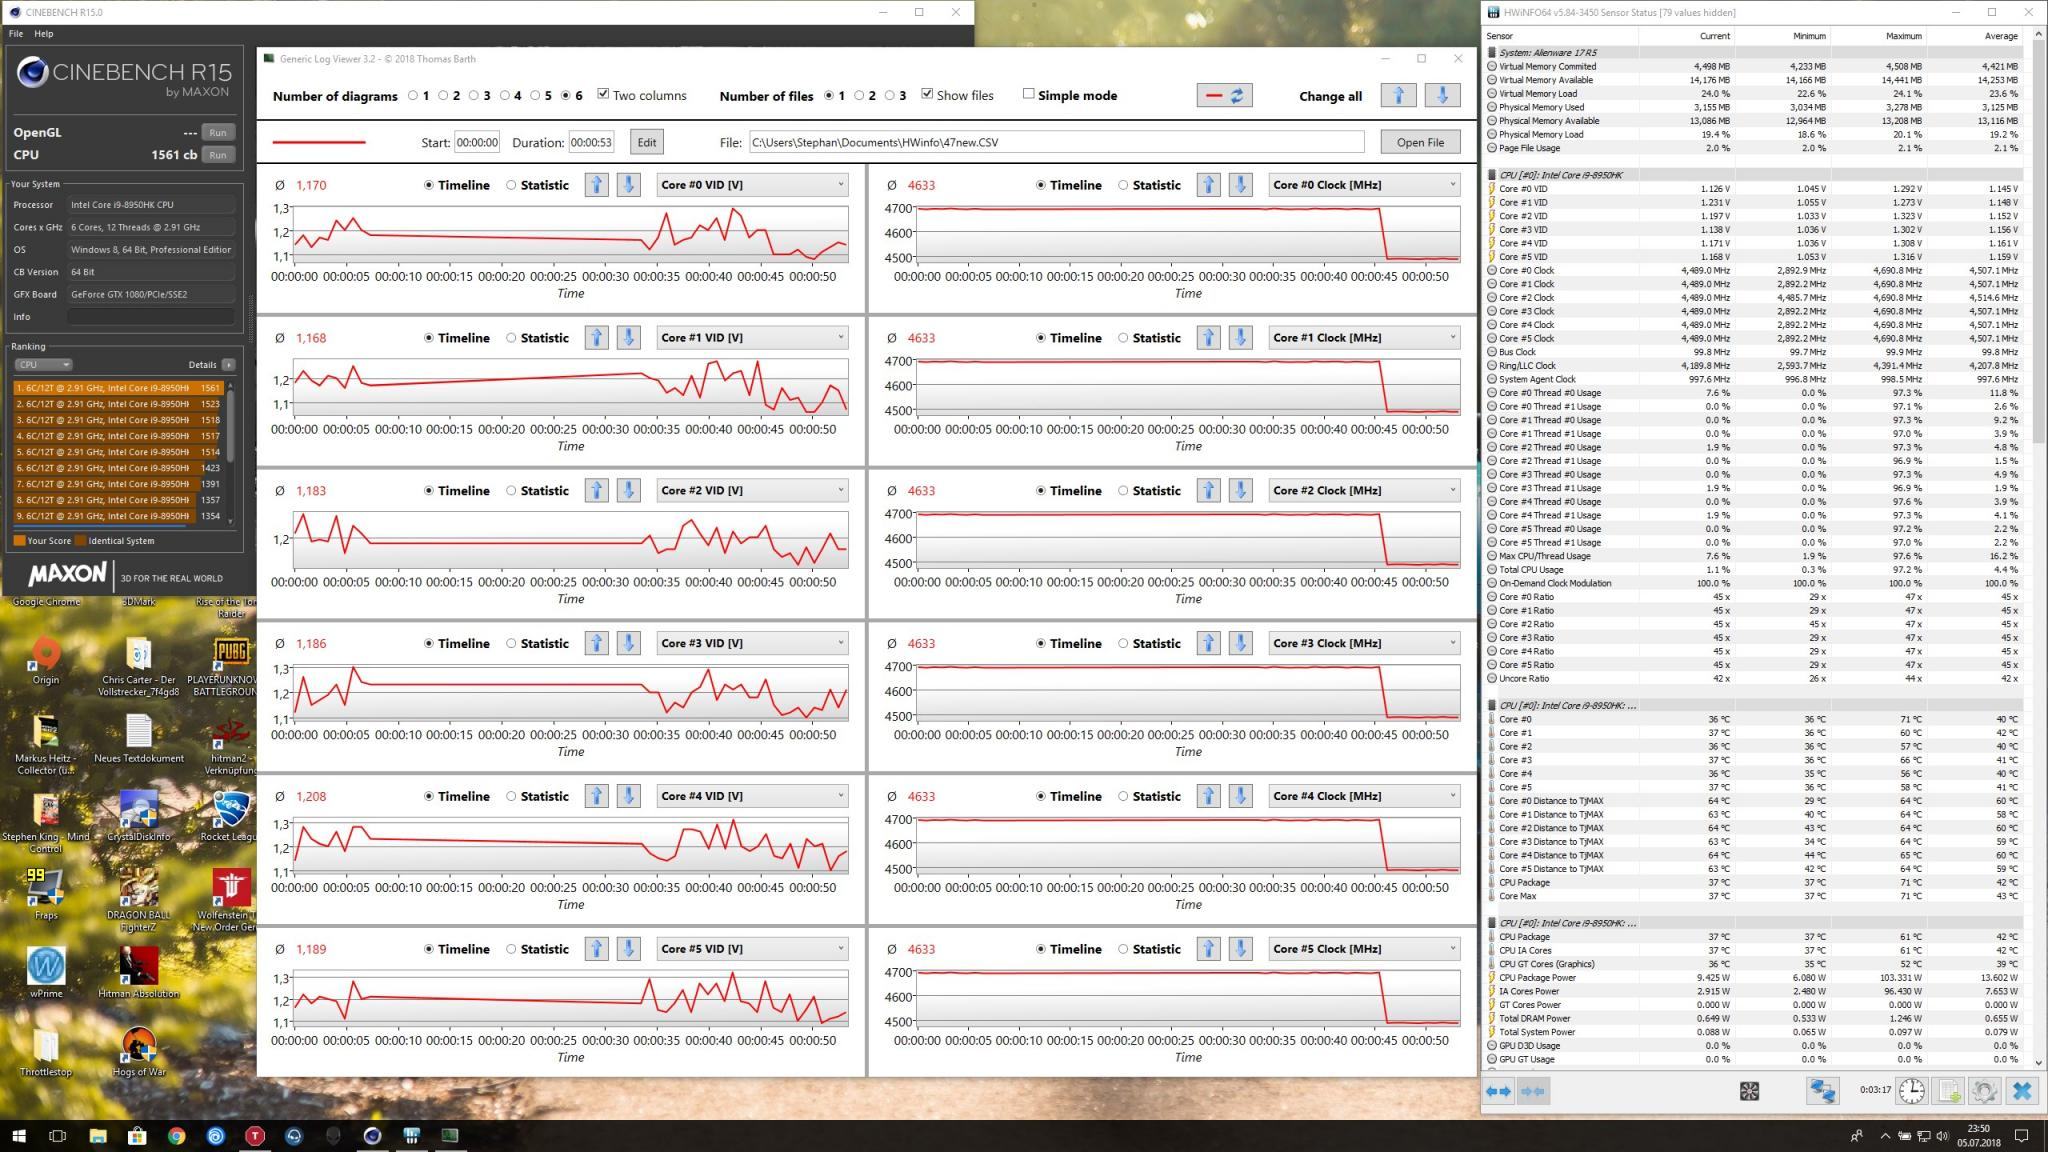This screenshot has height=1152, width=2048.
Task: Open HWiNFO sensor settings gear
Action: pyautogui.click(x=1984, y=1091)
